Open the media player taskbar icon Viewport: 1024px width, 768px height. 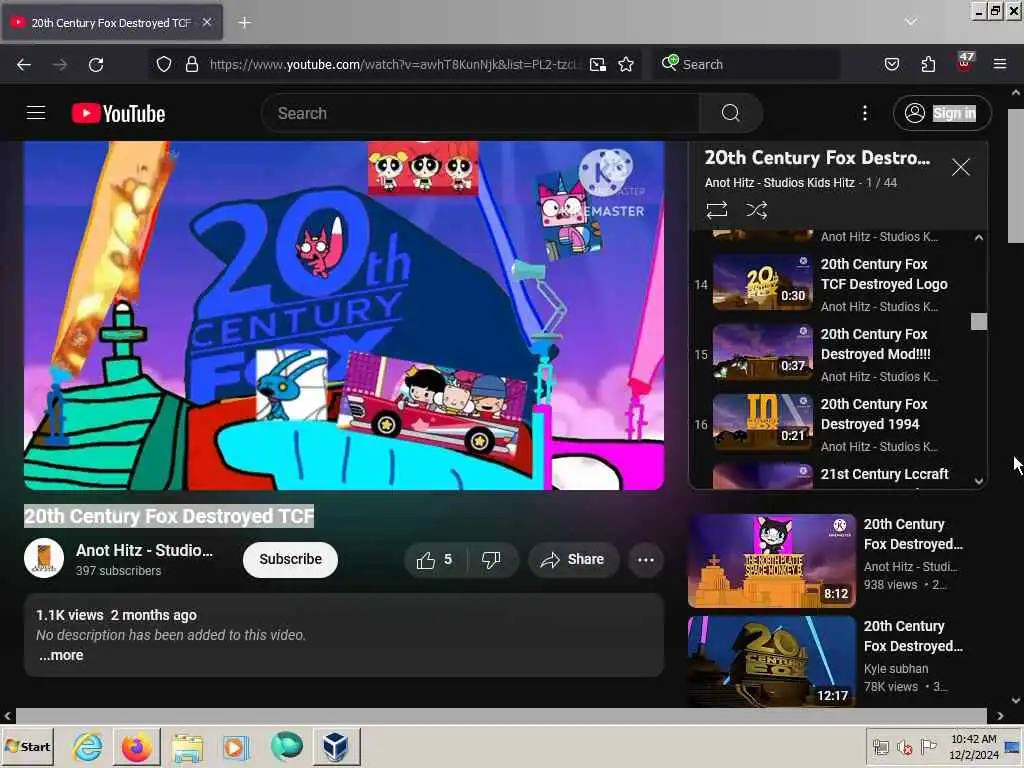[236, 747]
